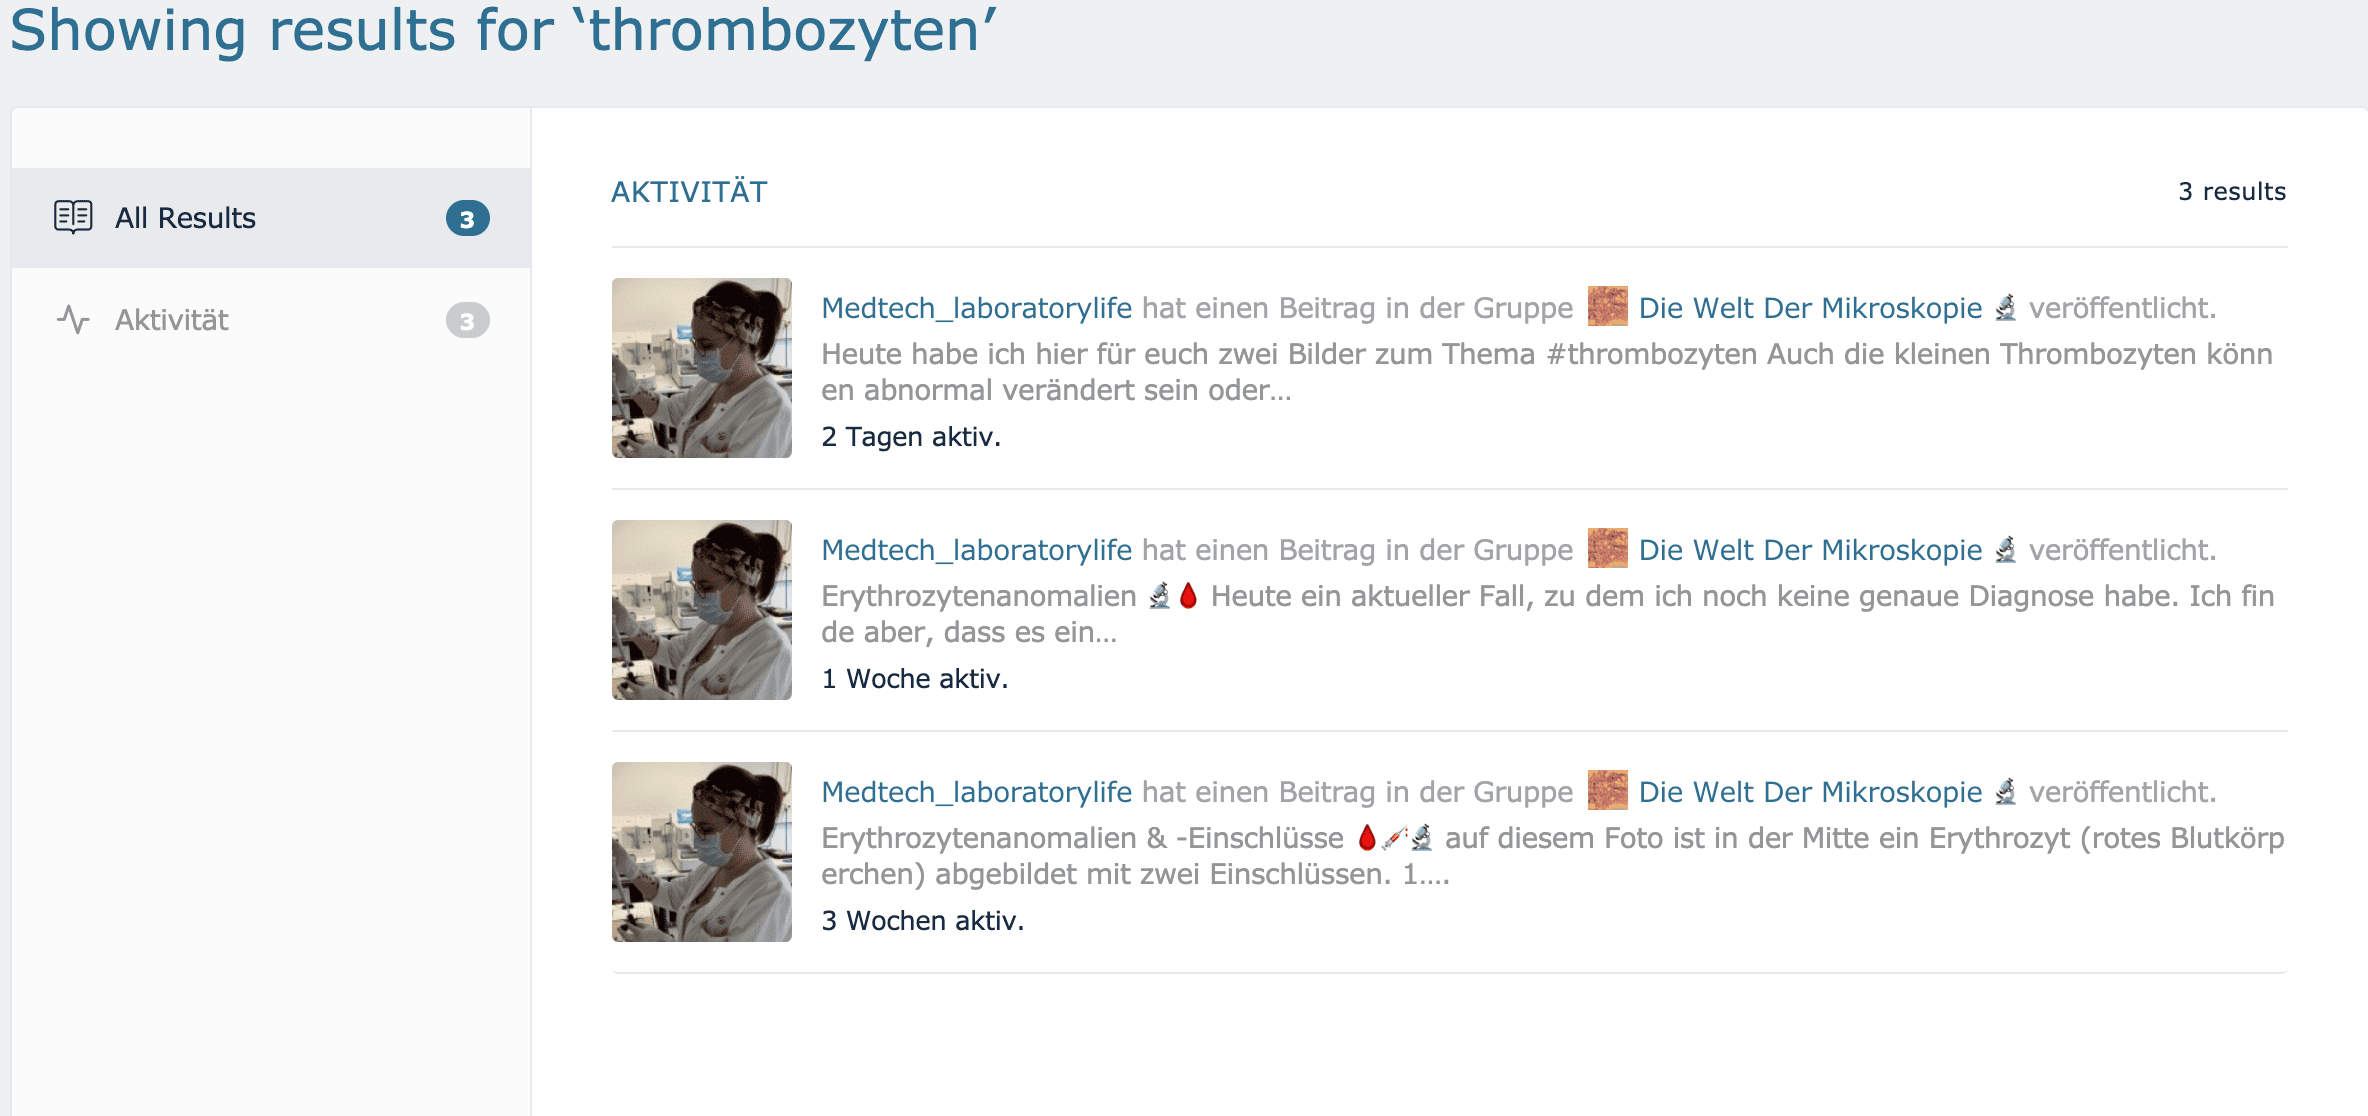Screen dimensions: 2368x1116
Task: Open Die Welt Der Mikroskopie group, first result
Action: click(1810, 308)
